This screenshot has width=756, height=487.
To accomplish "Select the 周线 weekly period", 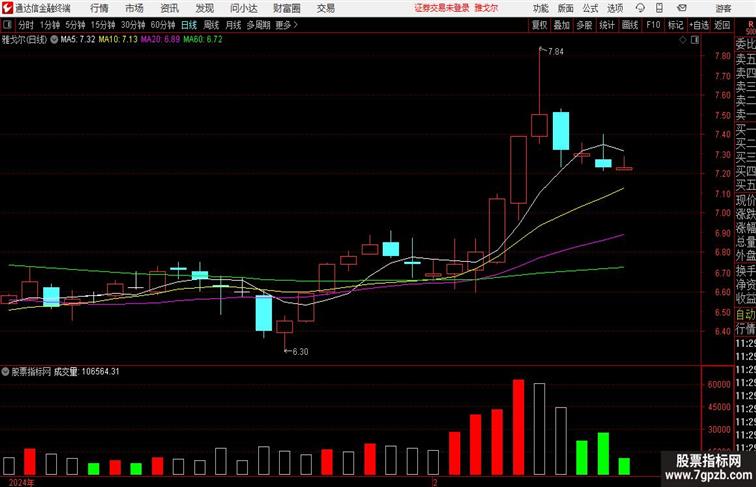I will coord(211,25).
